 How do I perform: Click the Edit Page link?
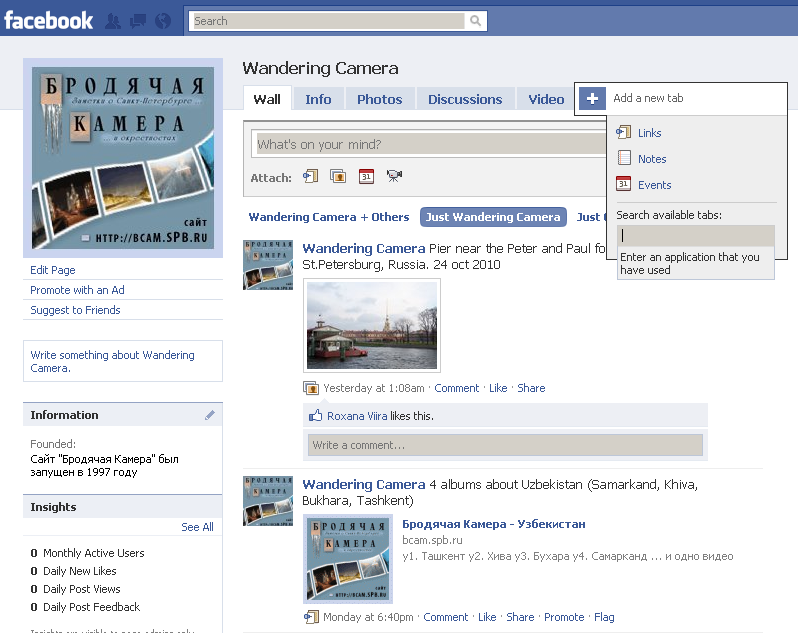tap(53, 270)
